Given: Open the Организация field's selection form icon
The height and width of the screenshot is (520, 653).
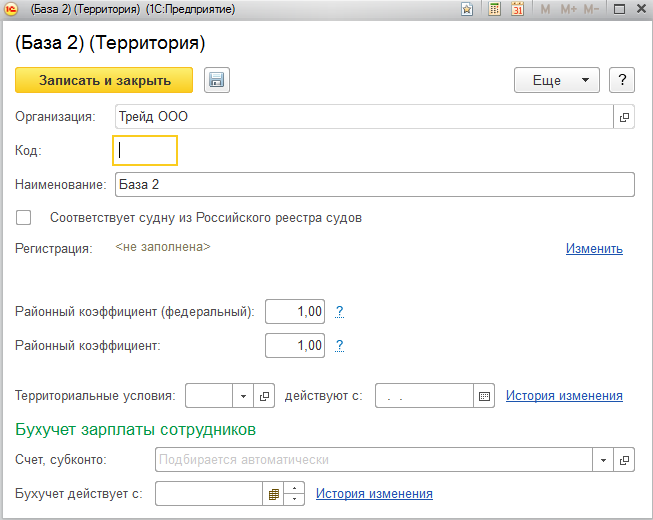Looking at the screenshot, I should [624, 117].
